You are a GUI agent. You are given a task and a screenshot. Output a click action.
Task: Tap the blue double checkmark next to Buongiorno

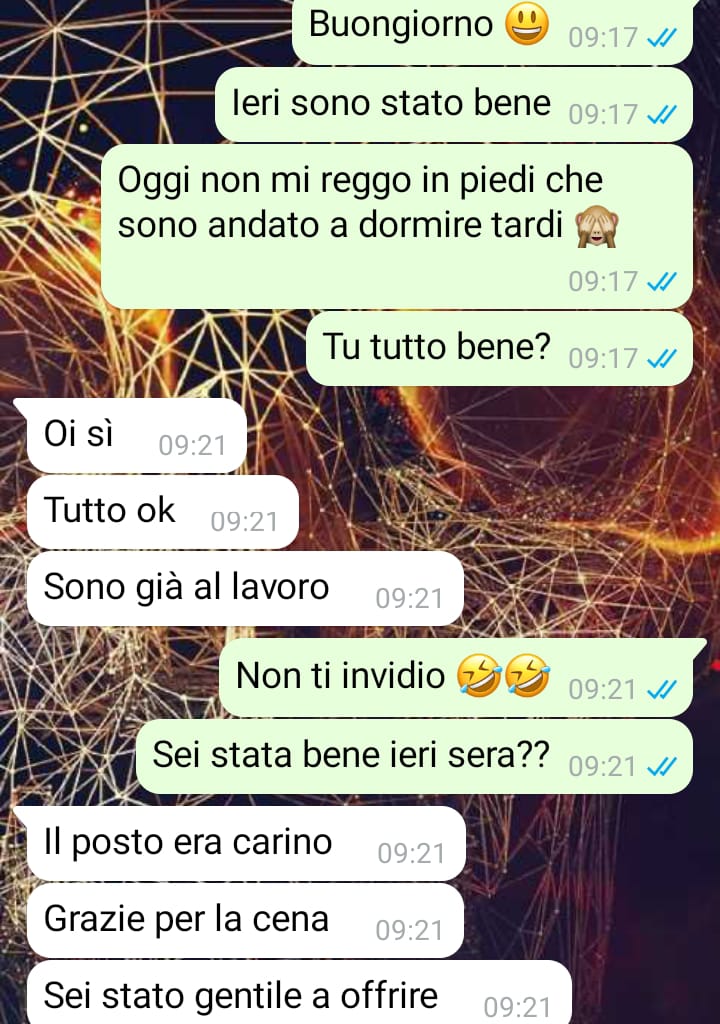tap(661, 39)
